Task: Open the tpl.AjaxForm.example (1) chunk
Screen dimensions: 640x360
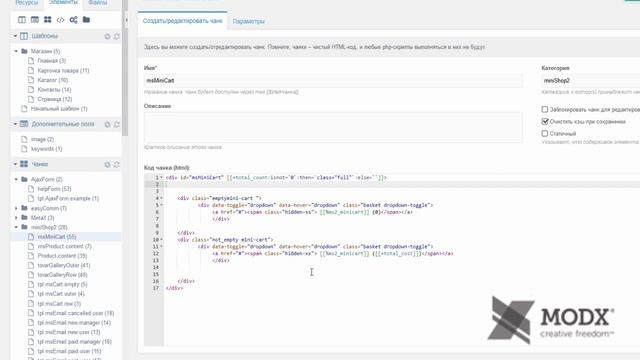Action: pyautogui.click(x=68, y=198)
